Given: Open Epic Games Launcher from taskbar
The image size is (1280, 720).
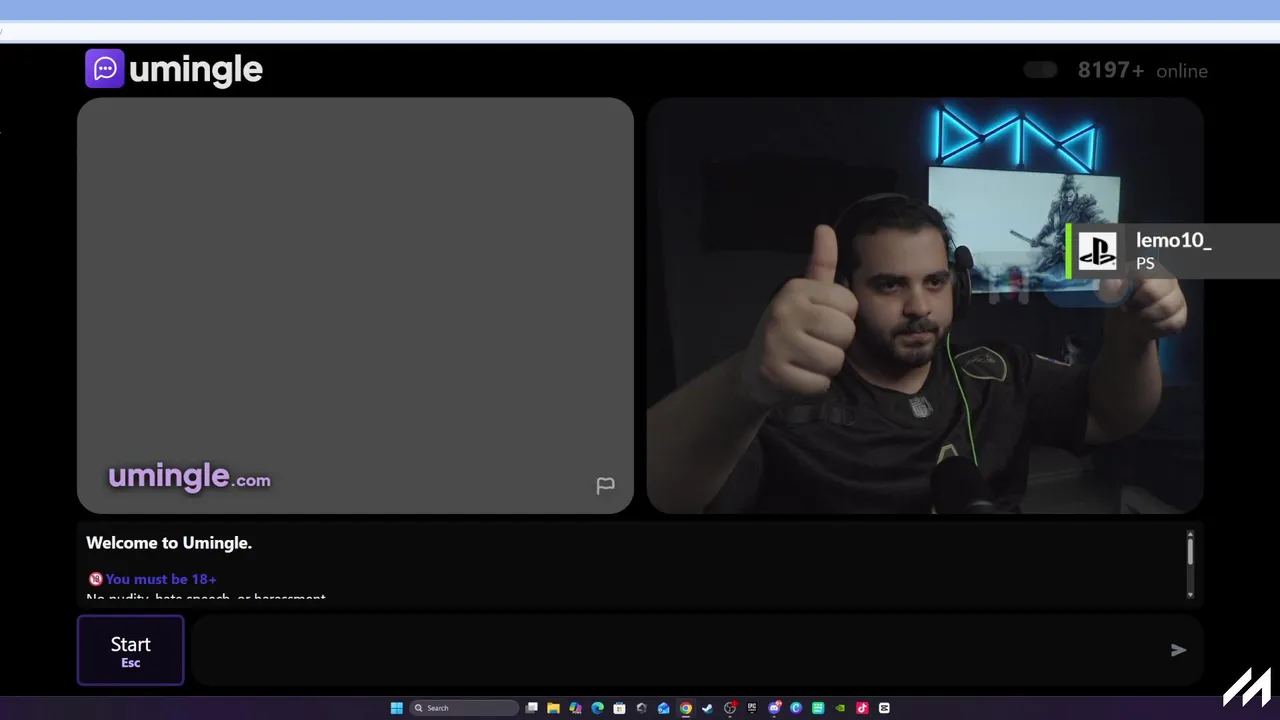Looking at the screenshot, I should coord(752,707).
